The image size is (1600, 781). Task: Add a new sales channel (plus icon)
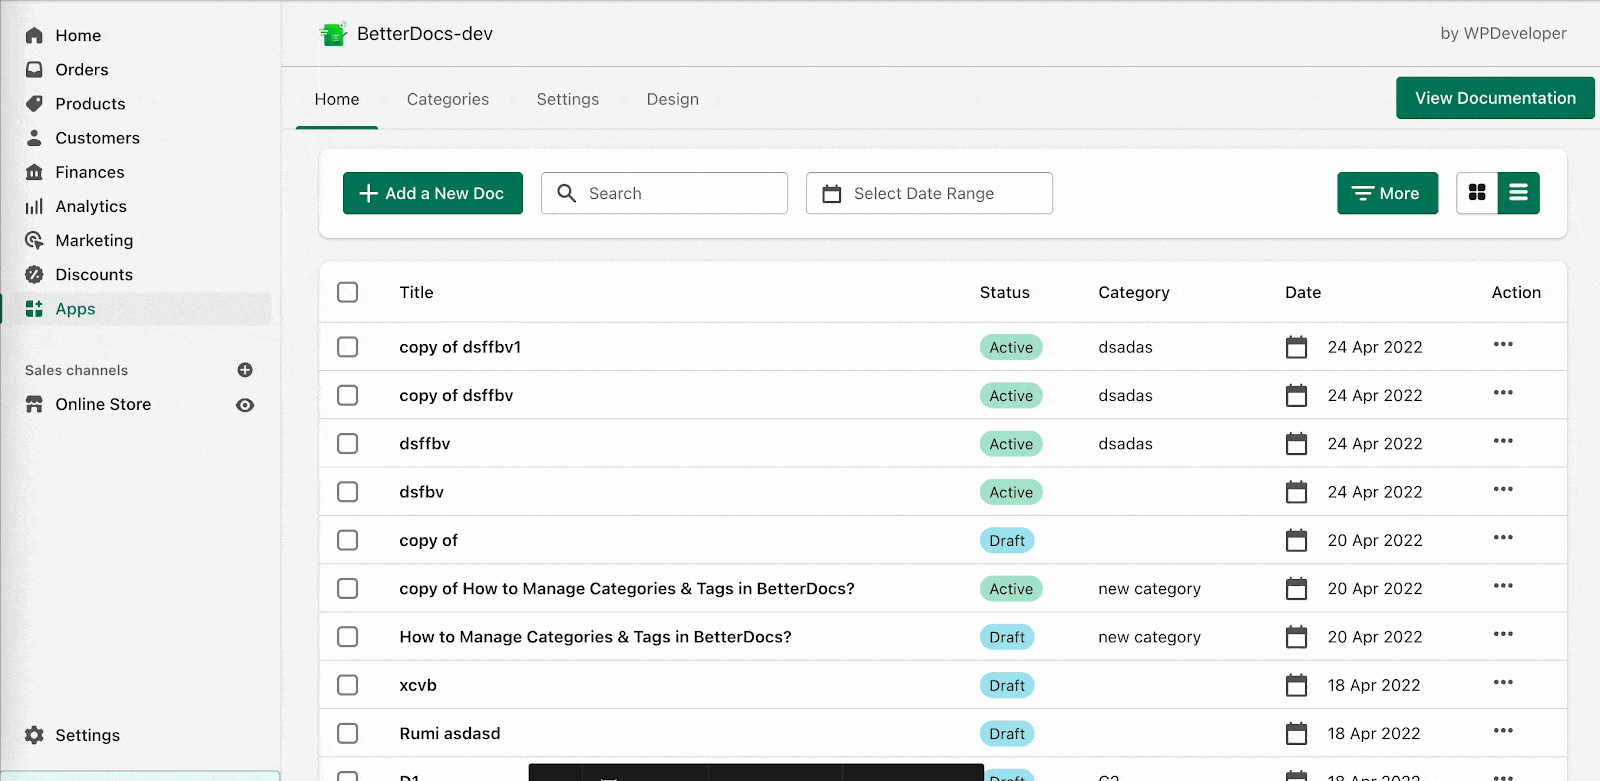coord(245,370)
